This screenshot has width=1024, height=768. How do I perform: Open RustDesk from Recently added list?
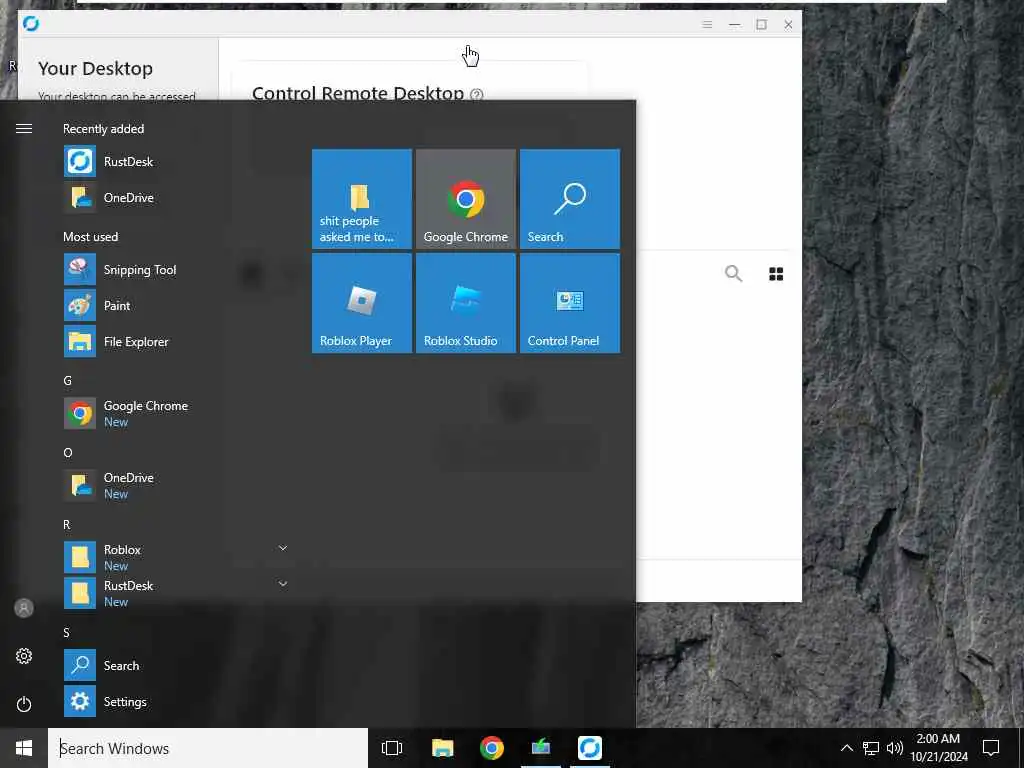coord(176,161)
